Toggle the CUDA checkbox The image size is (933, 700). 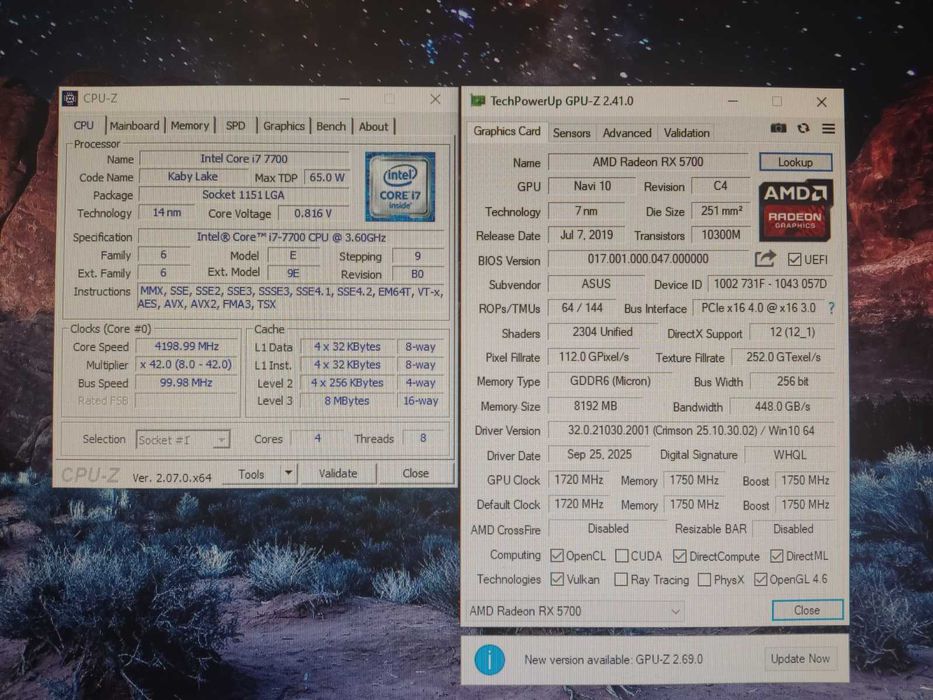621,555
